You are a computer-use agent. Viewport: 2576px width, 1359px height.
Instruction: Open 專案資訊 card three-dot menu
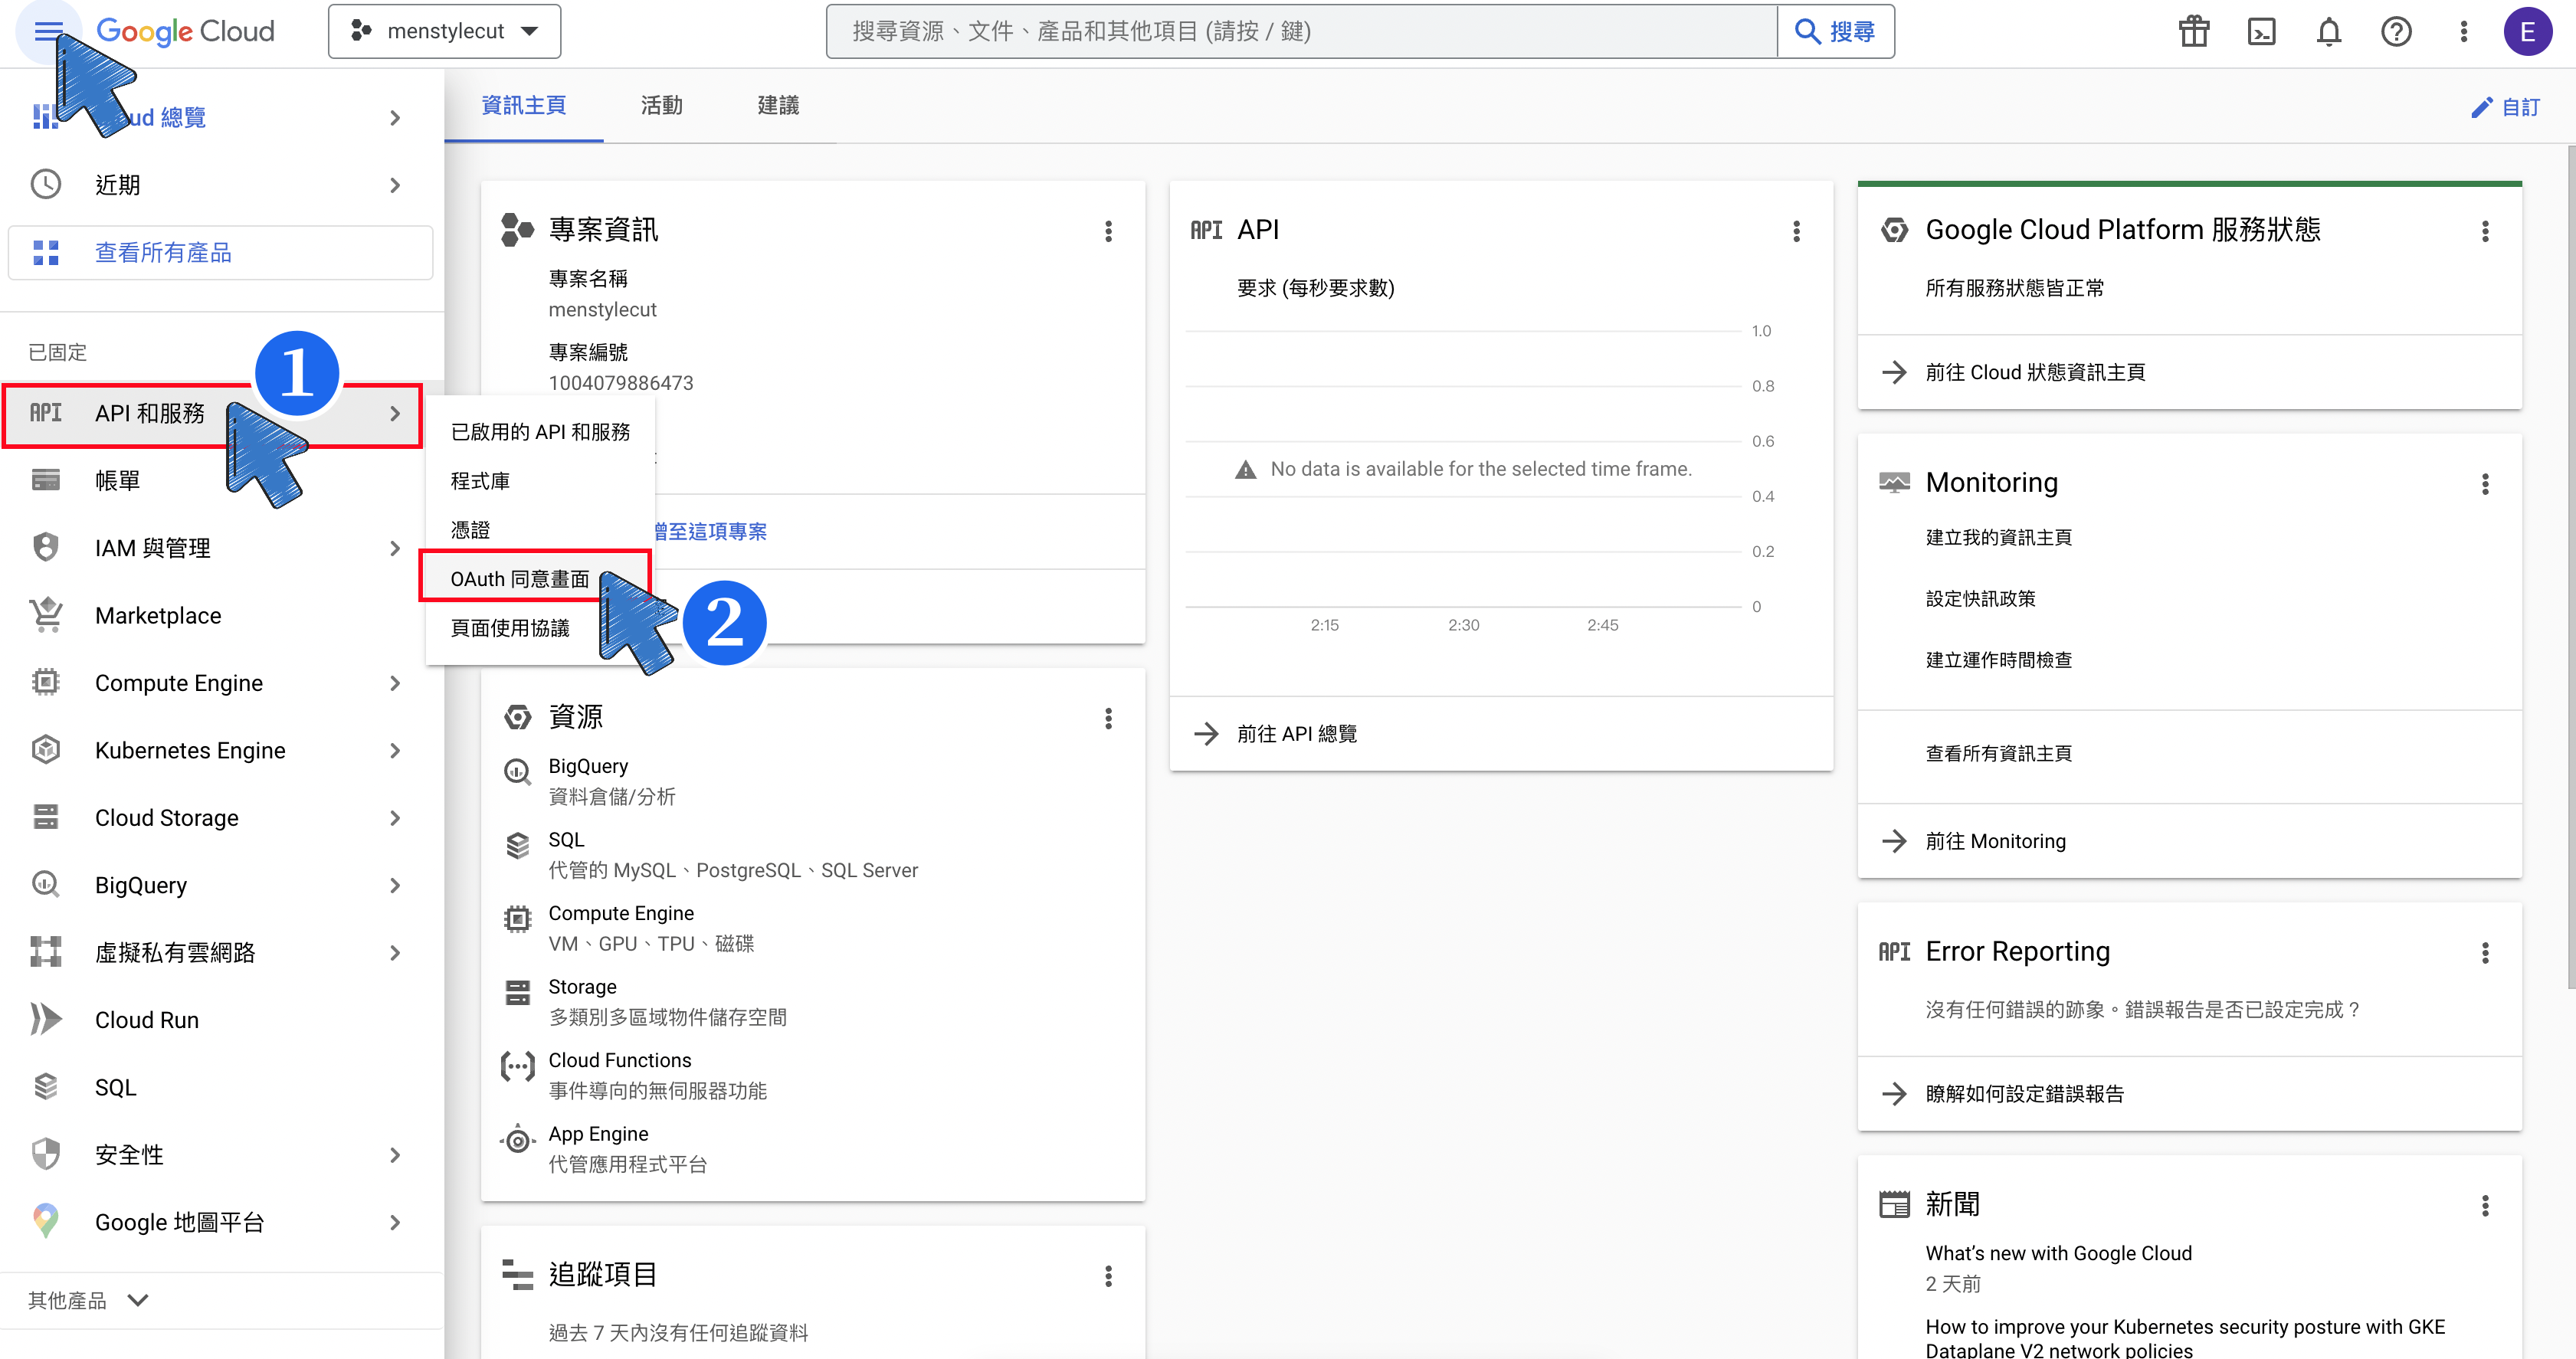pyautogui.click(x=1108, y=231)
